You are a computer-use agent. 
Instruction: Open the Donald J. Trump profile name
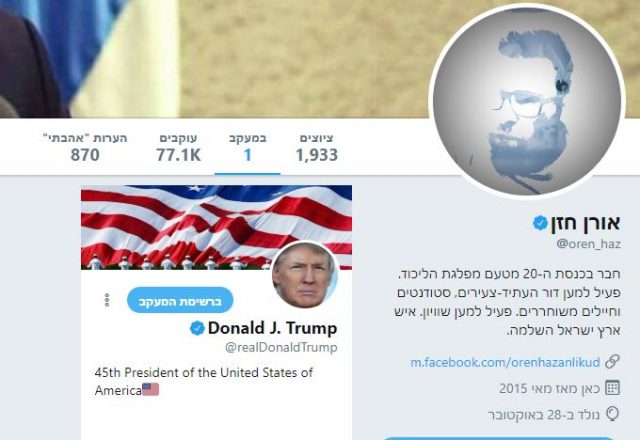[x=273, y=328]
